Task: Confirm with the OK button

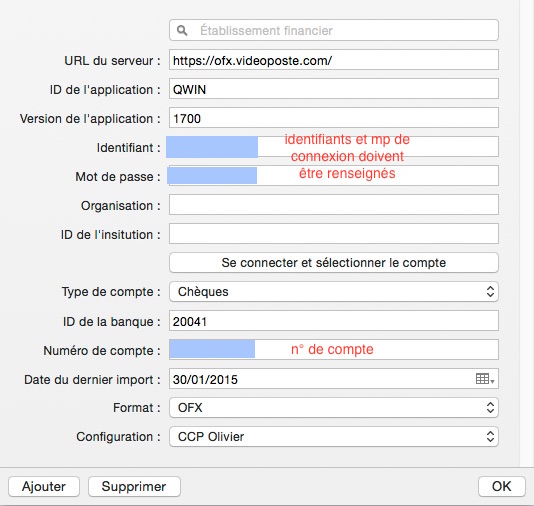Action: click(x=502, y=487)
